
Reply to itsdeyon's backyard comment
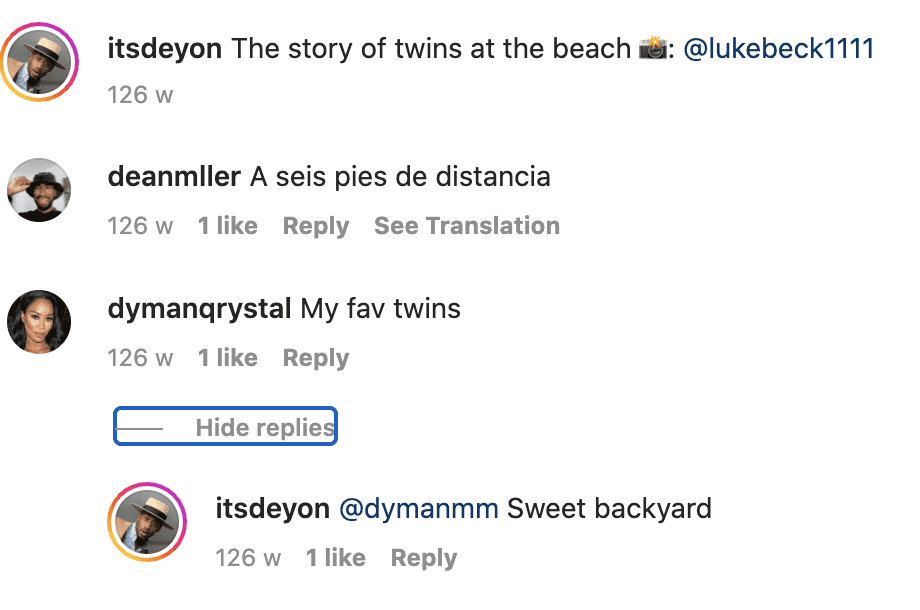click(x=423, y=557)
